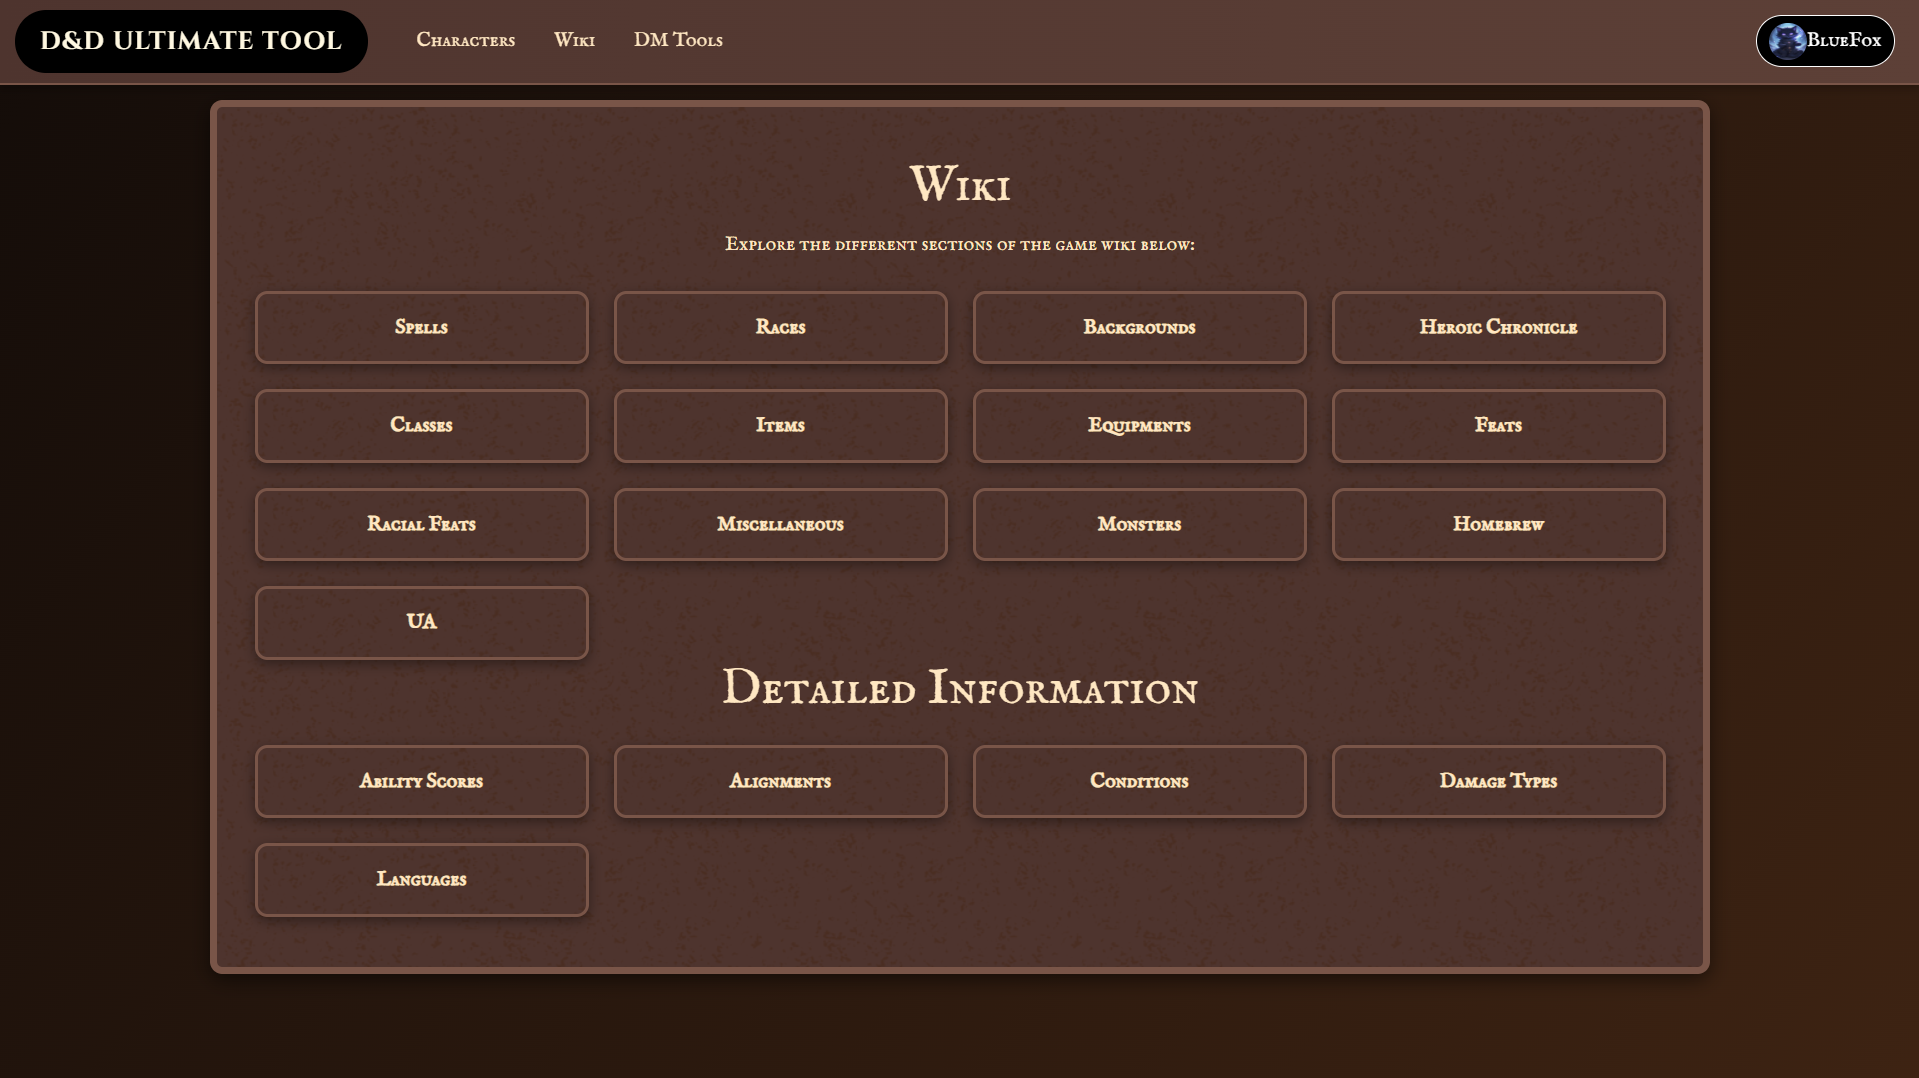Open the Homebrew section

pos(1498,524)
